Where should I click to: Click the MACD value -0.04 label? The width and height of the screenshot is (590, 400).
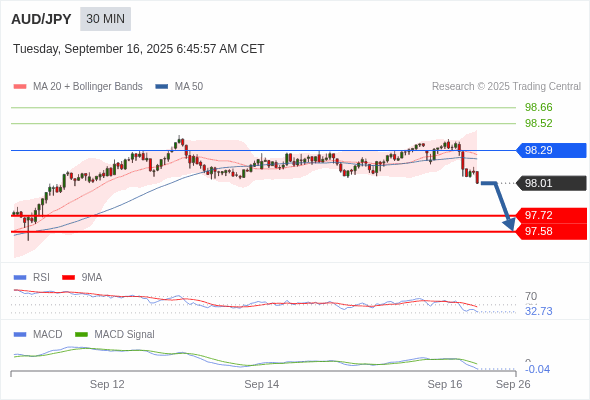(x=537, y=369)
